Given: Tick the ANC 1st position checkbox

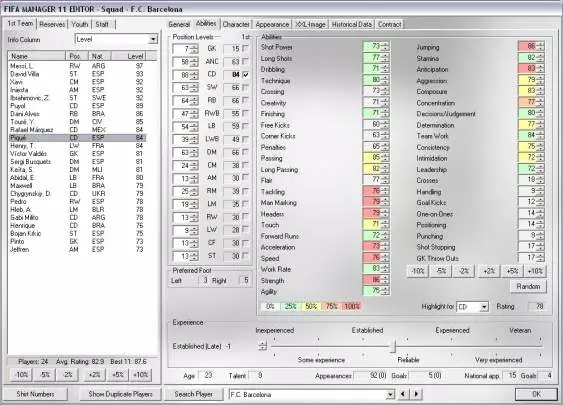Looking at the screenshot, I should tap(245, 61).
